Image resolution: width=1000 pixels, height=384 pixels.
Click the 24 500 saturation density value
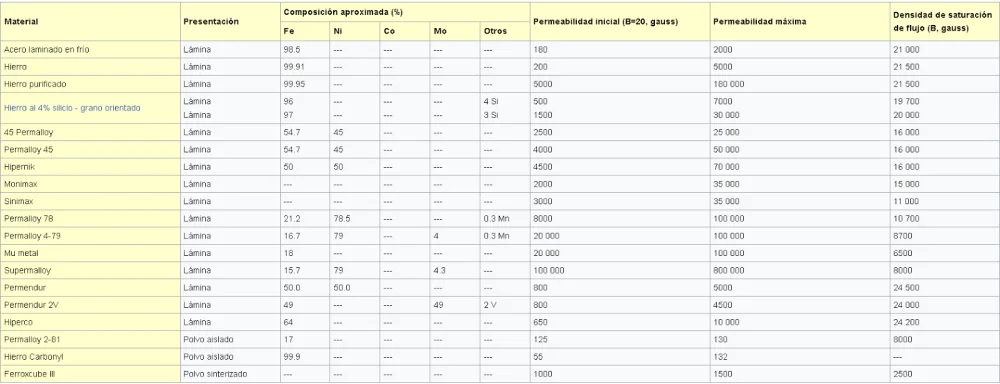[906, 287]
